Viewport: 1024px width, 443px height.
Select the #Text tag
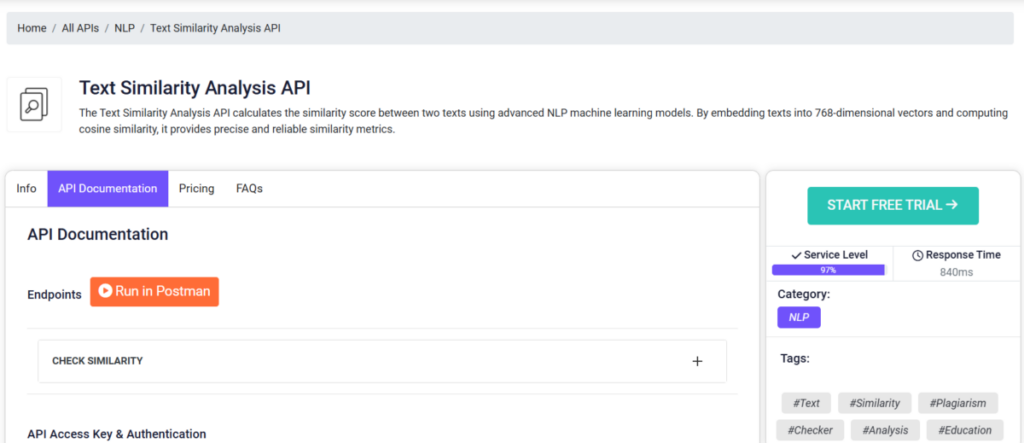806,403
